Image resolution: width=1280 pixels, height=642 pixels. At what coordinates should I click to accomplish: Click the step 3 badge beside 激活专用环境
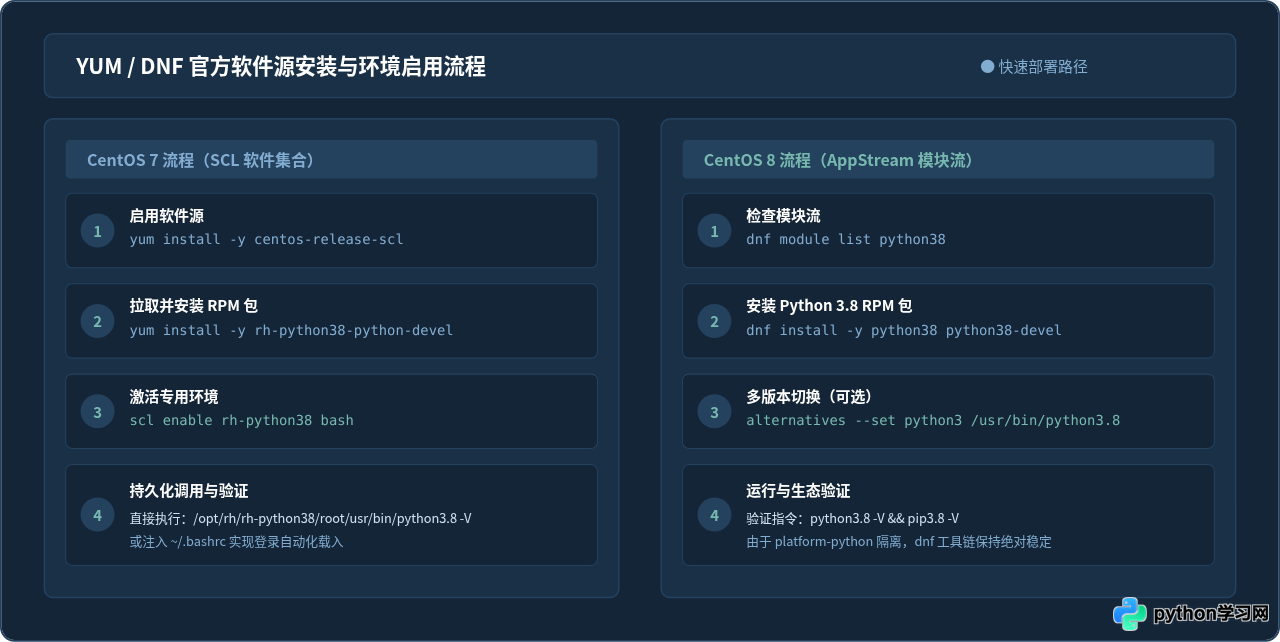coord(98,412)
